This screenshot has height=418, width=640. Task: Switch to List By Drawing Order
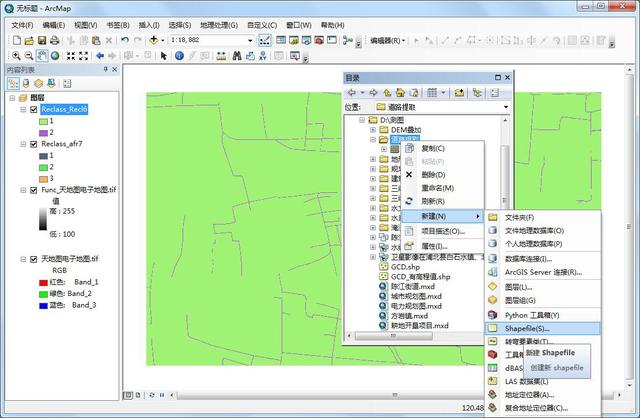[x=13, y=83]
